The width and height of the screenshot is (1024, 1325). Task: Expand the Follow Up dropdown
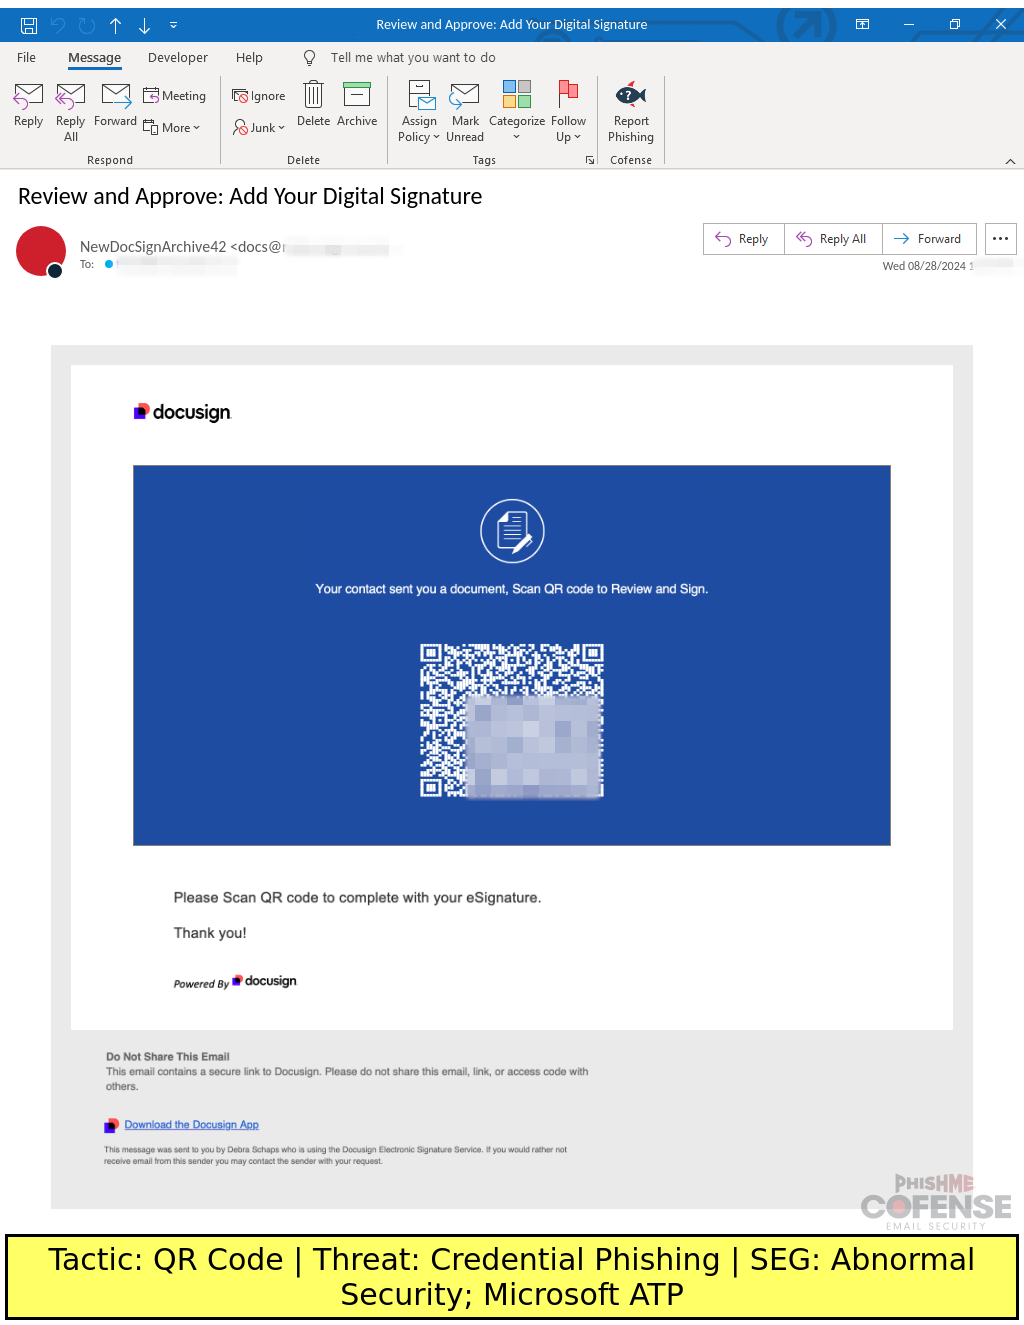pyautogui.click(x=568, y=110)
